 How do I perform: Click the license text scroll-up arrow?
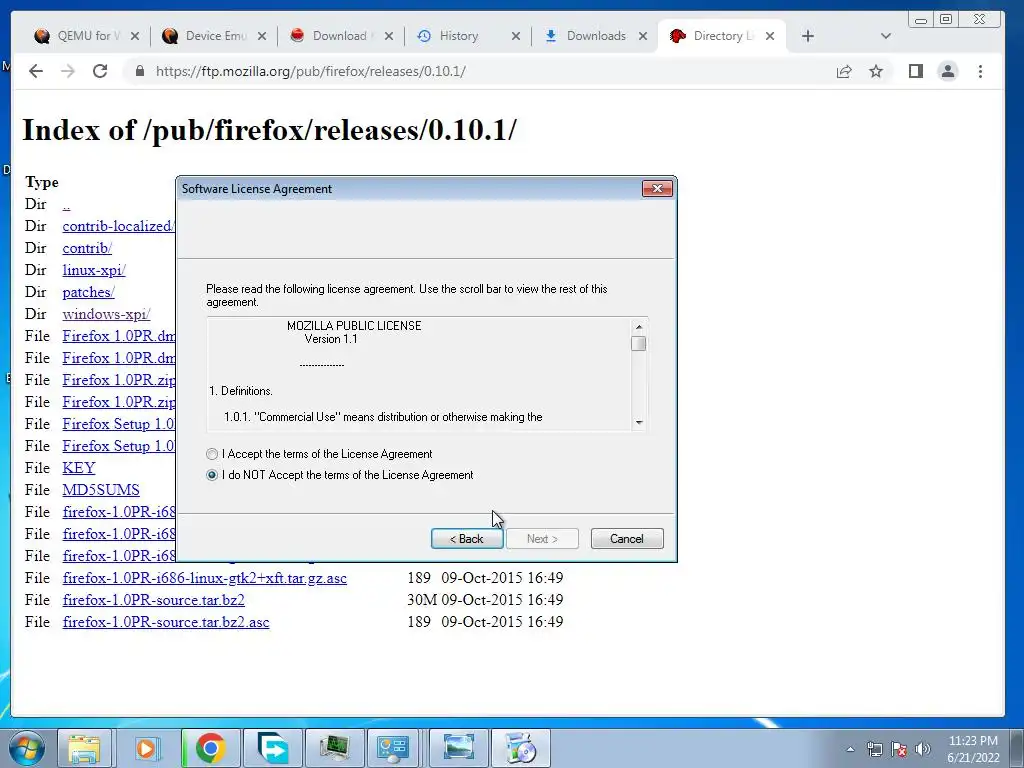coord(639,327)
